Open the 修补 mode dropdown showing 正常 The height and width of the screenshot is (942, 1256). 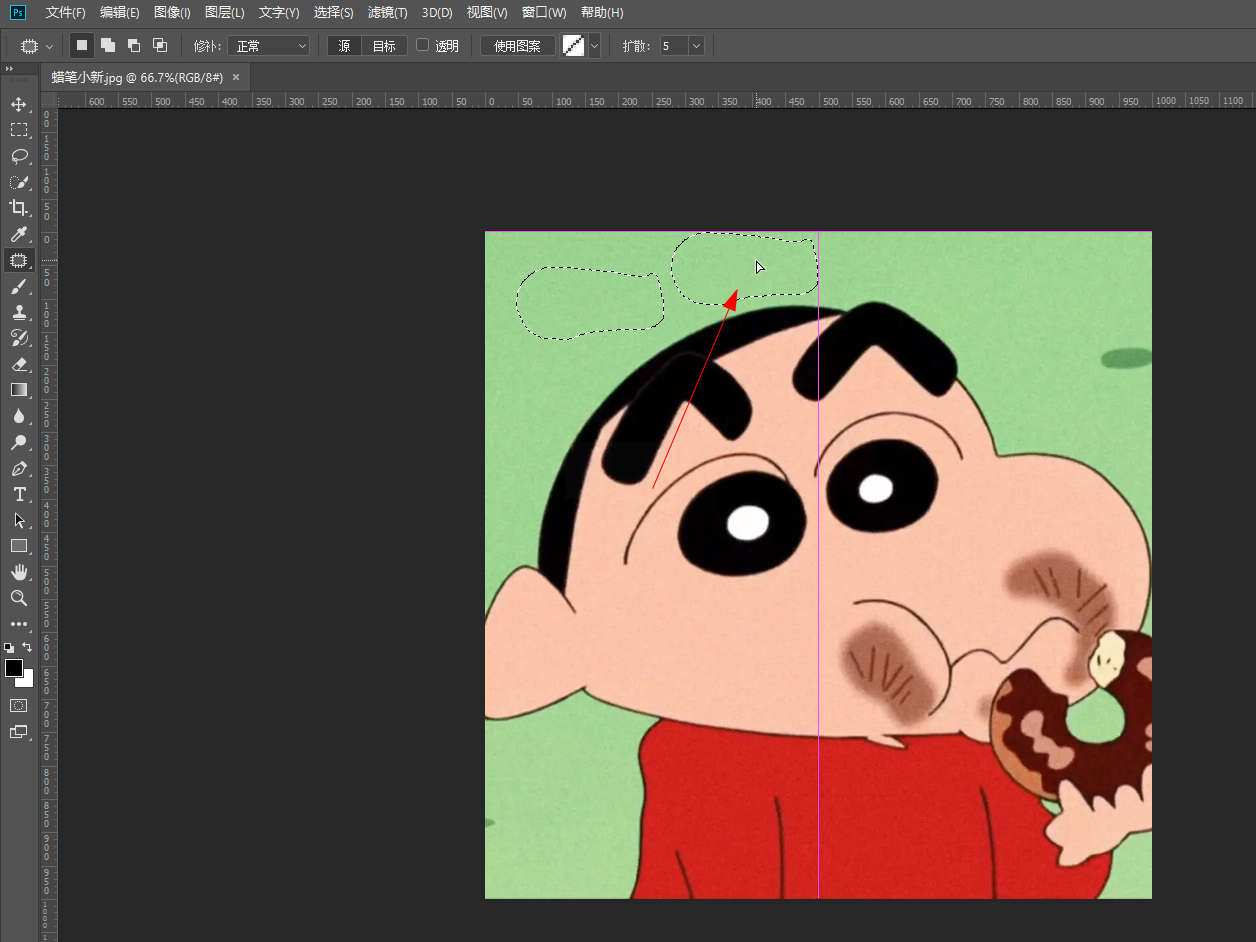pyautogui.click(x=270, y=46)
